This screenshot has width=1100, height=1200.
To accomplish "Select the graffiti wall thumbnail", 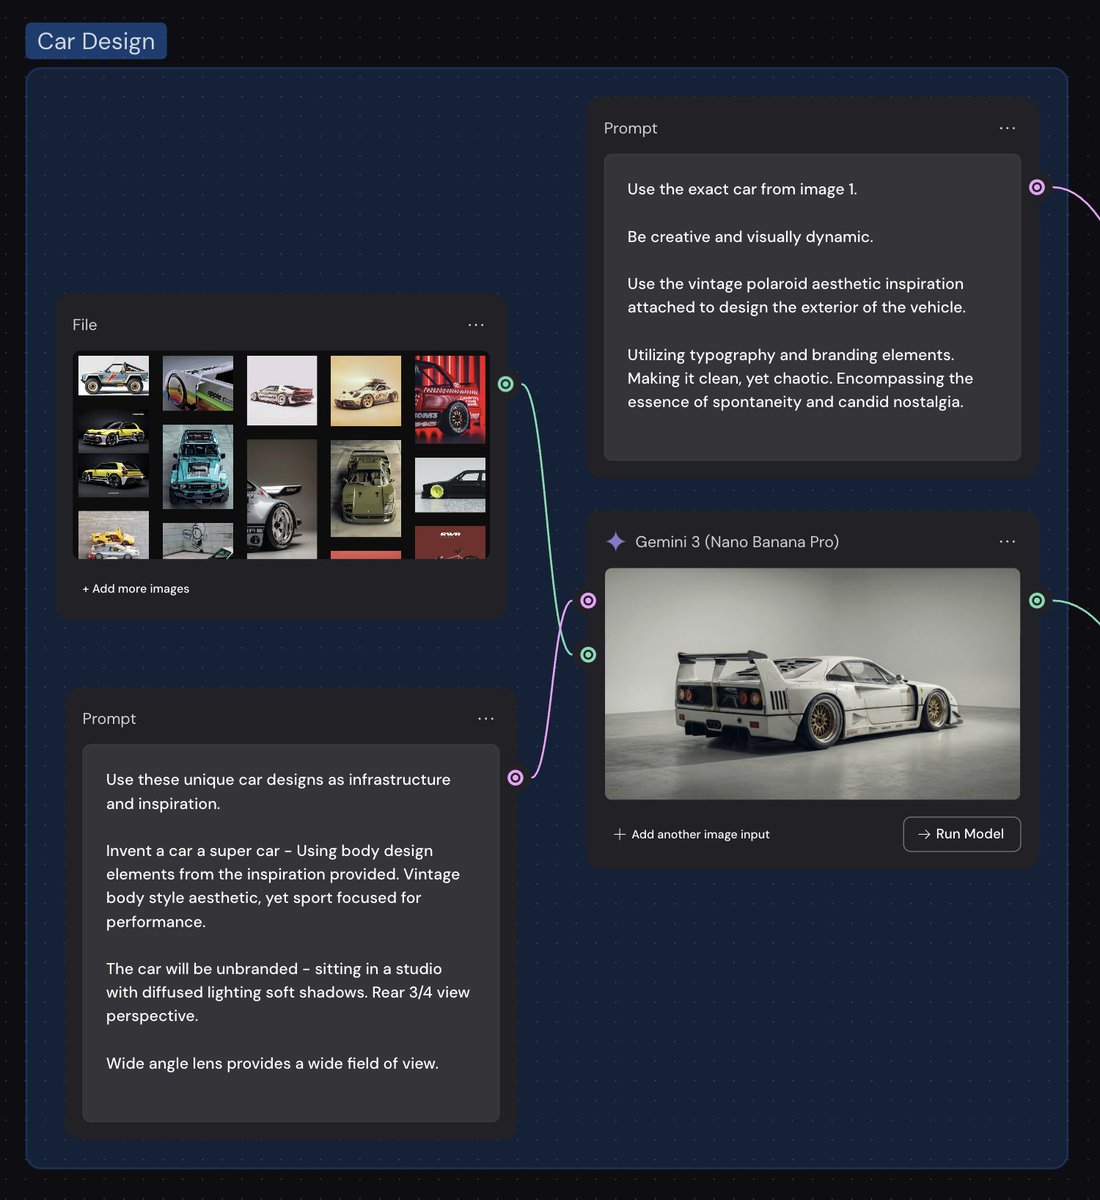I will (198, 540).
